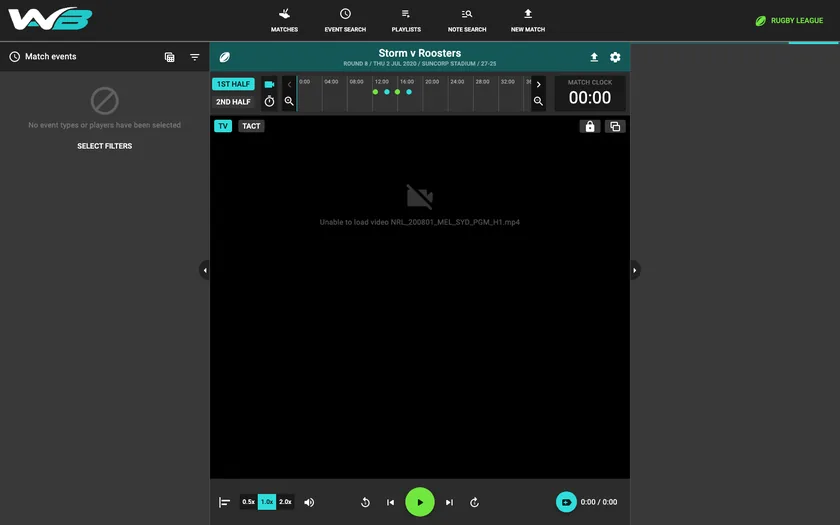The height and width of the screenshot is (525, 840).
Task: Jump forward with the forward-skip icon
Action: [474, 502]
